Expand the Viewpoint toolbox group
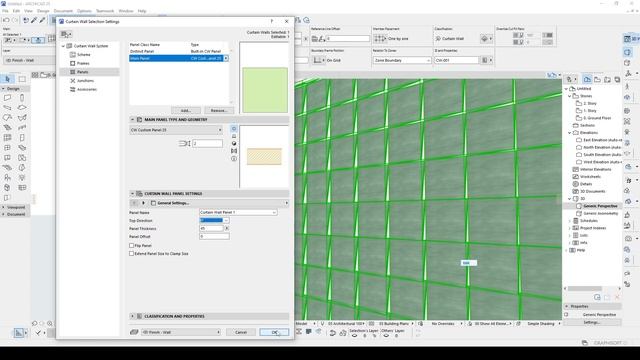This screenshot has width=640, height=360. coord(3,207)
